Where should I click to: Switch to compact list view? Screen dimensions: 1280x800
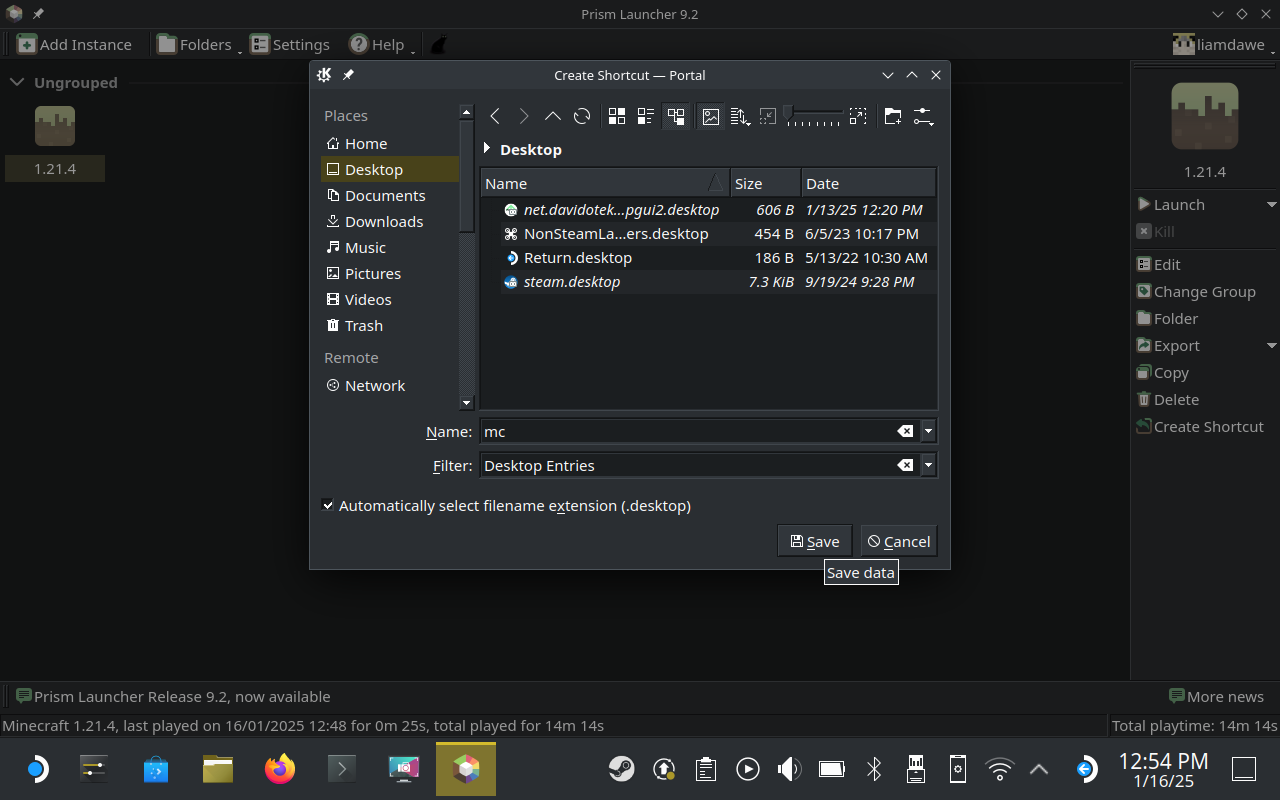point(646,117)
